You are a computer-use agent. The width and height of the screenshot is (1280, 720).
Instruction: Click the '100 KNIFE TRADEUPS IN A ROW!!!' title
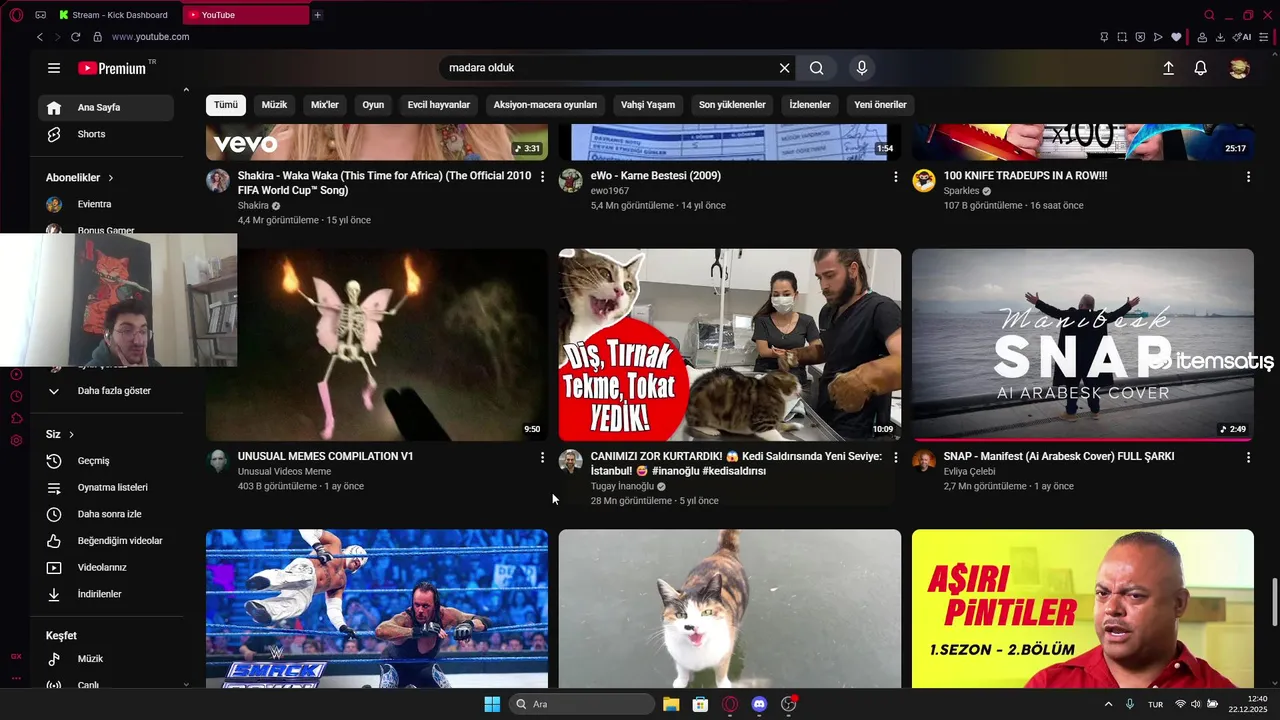[x=1025, y=176]
